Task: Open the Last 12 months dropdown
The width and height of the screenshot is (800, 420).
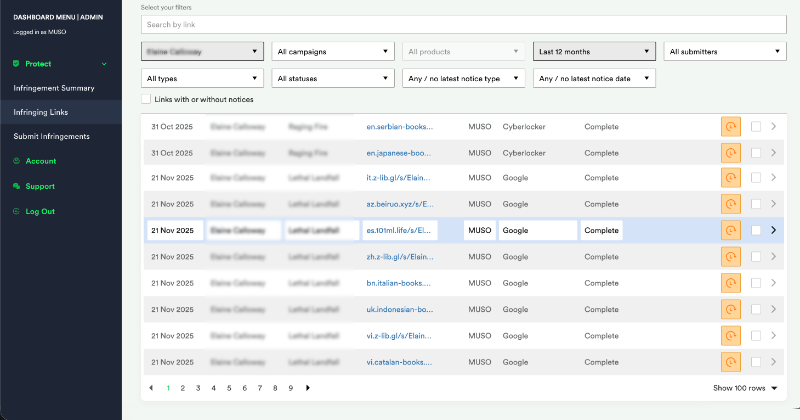Action: [594, 52]
